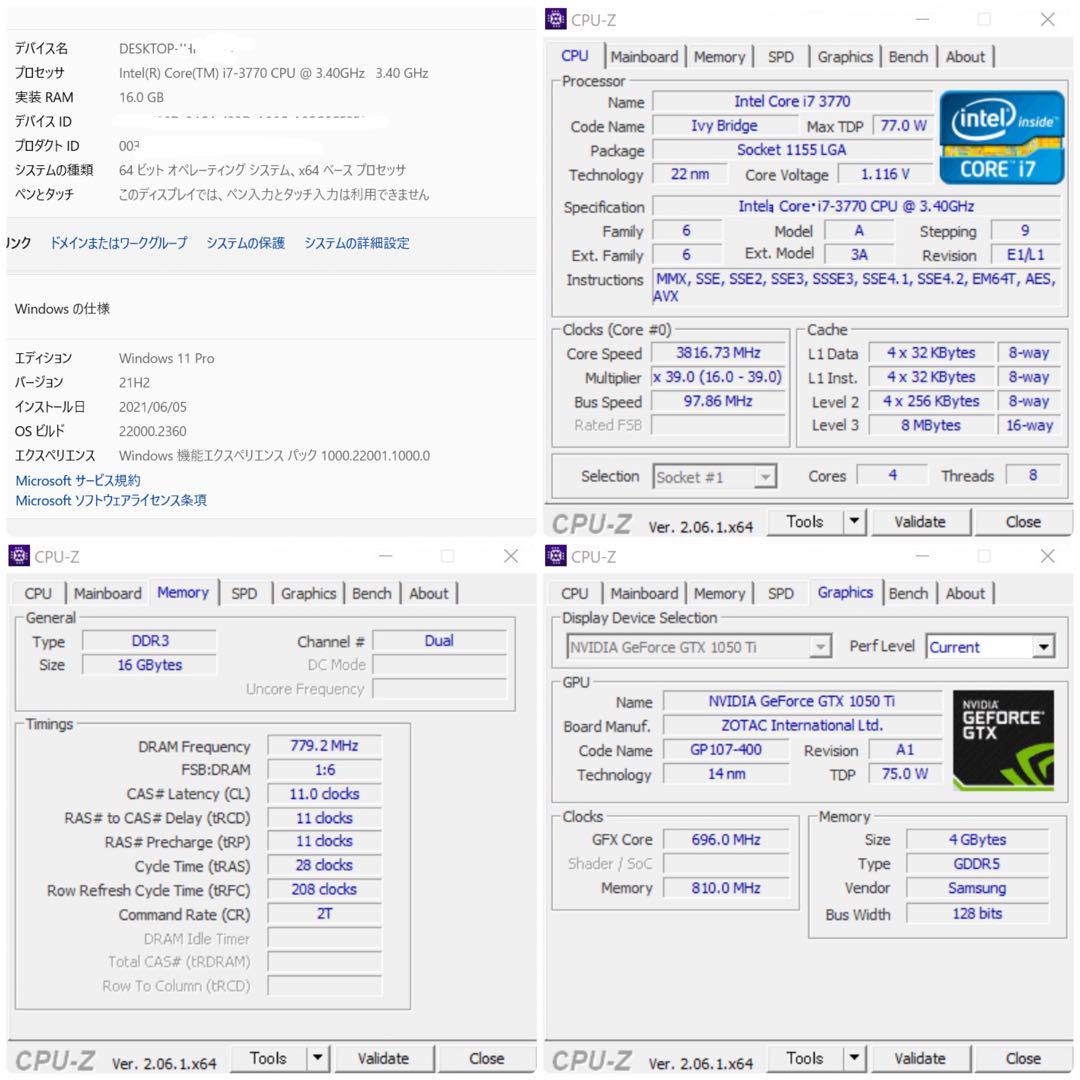Open the About tab in the CPU tab window
The width and height of the screenshot is (1080, 1080).
click(x=965, y=56)
